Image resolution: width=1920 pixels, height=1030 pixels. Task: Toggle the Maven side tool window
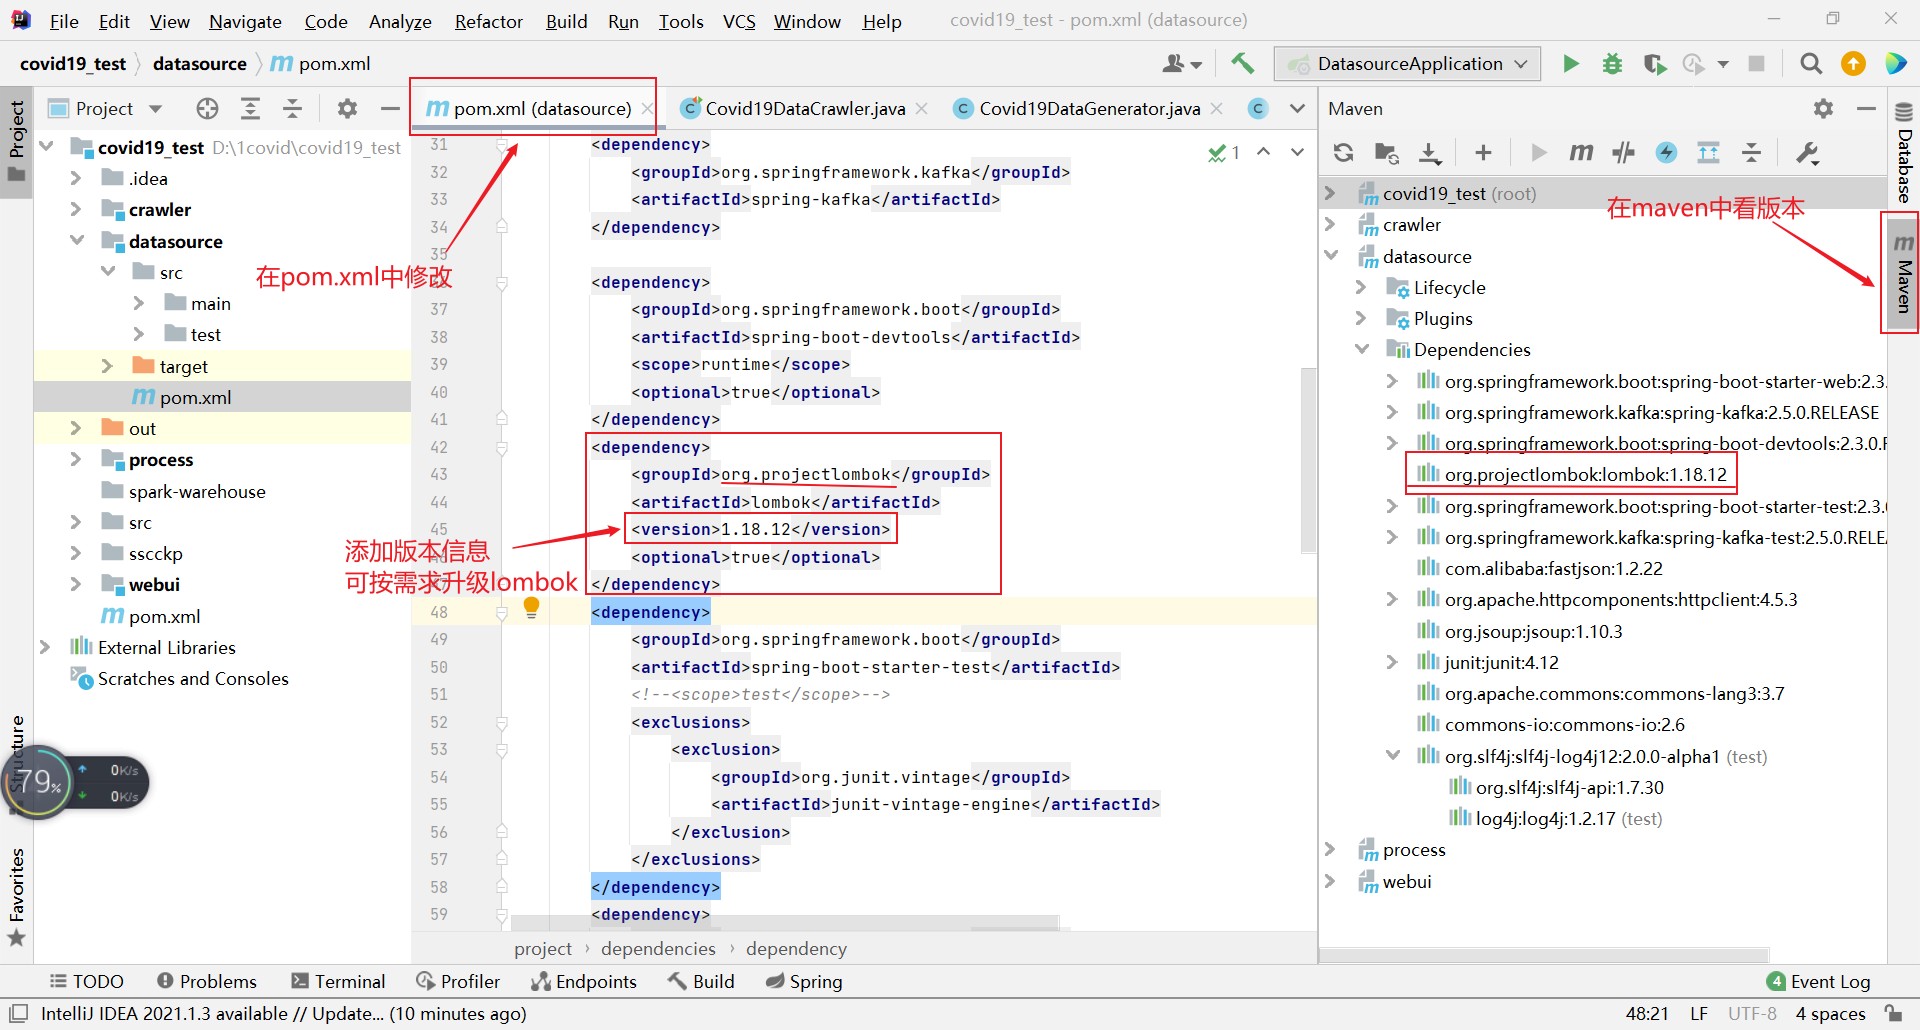[1903, 273]
